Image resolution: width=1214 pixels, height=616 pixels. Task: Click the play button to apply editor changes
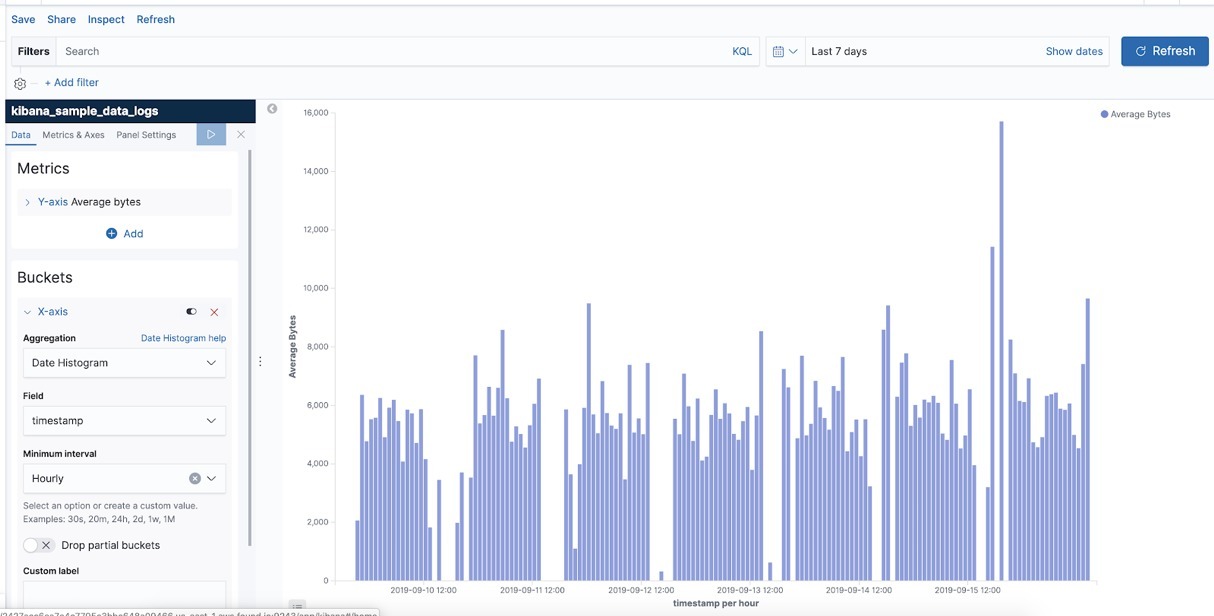(211, 133)
